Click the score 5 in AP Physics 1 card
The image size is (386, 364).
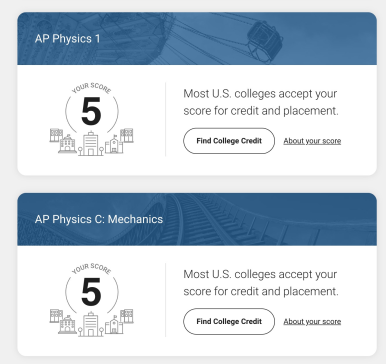tap(91, 111)
